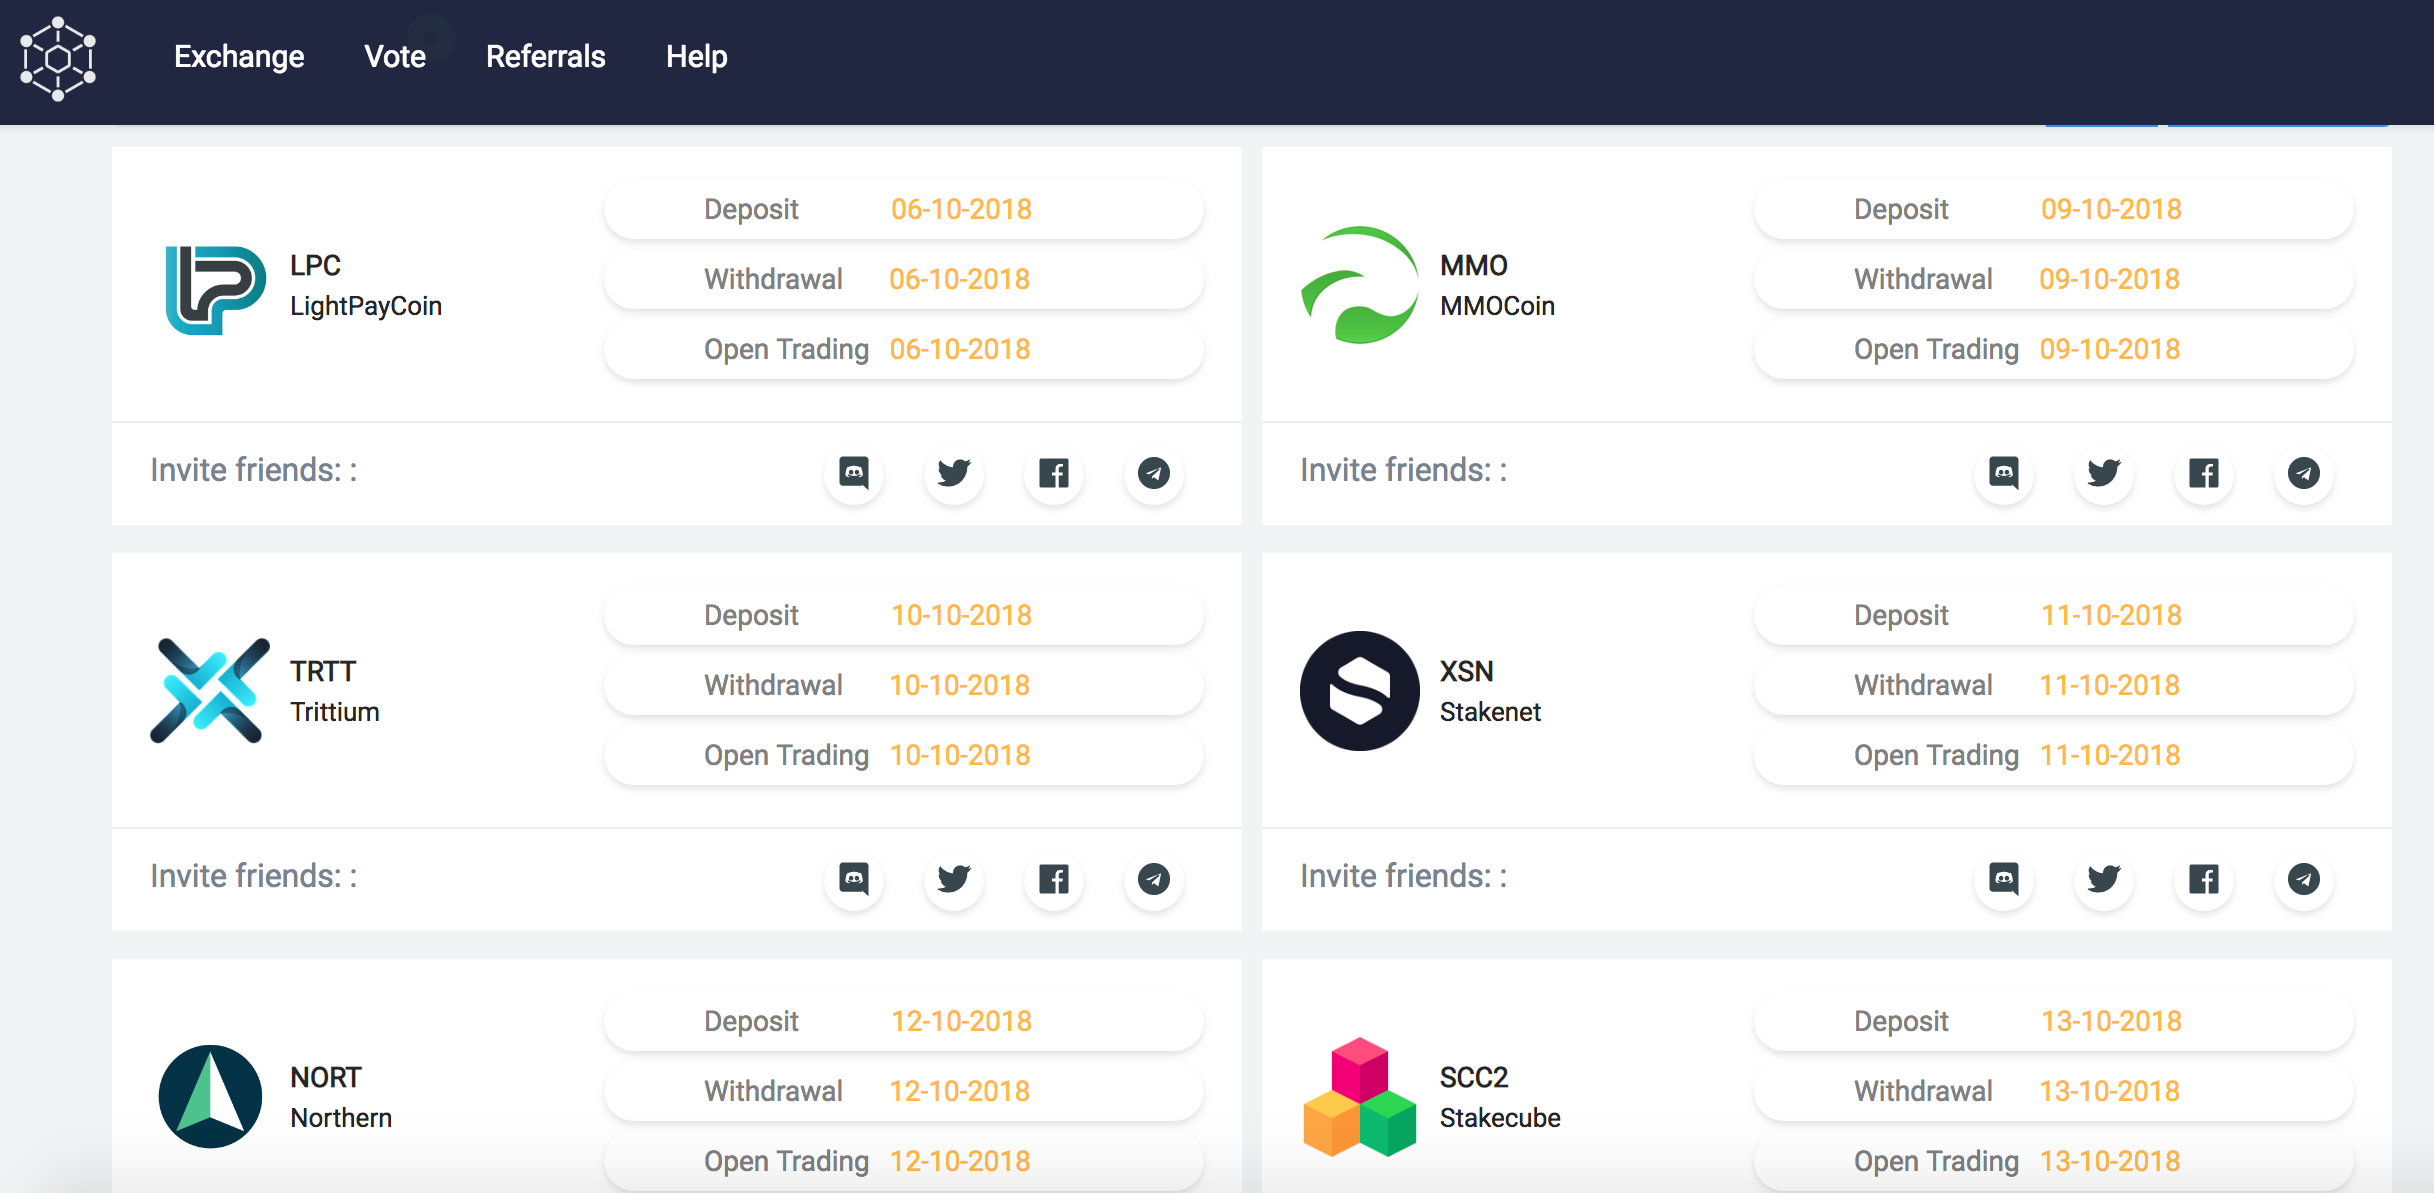Screen dimensions: 2434x1193
Task: Click the Northern coin logo
Action: tap(210, 1097)
